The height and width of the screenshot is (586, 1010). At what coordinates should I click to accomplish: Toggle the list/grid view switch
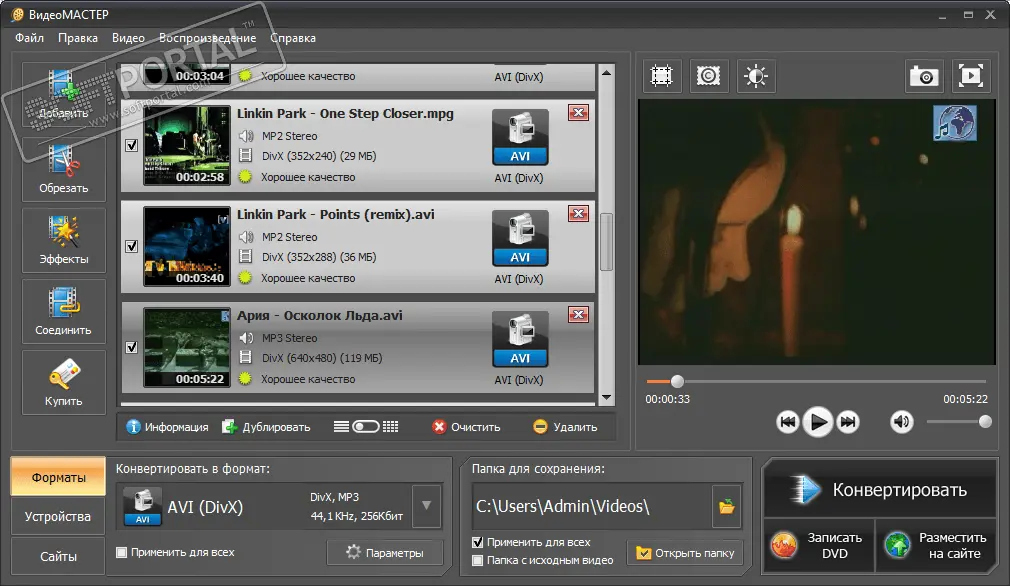point(366,427)
